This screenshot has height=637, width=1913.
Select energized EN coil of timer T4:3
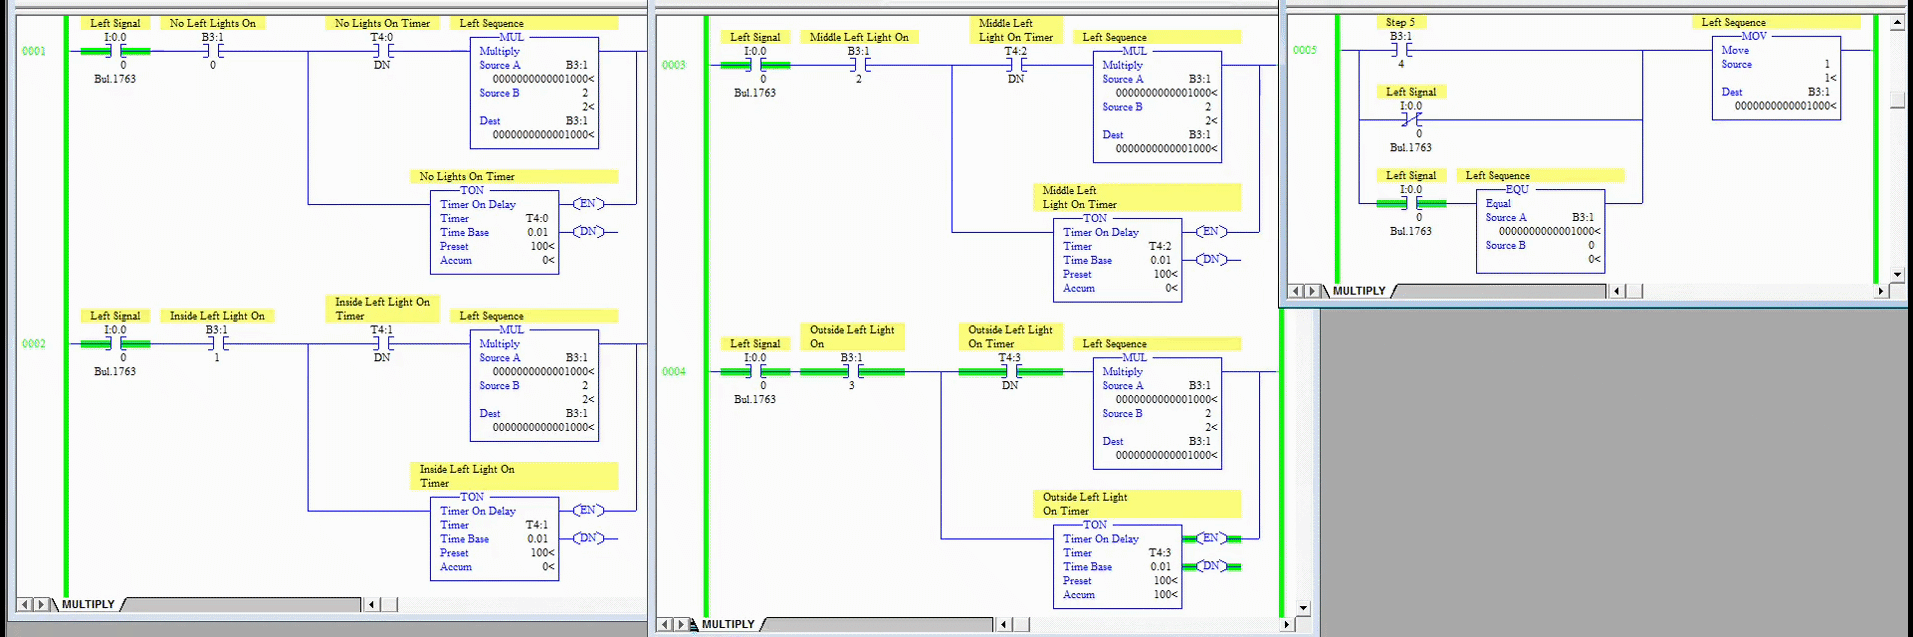pyautogui.click(x=1211, y=538)
